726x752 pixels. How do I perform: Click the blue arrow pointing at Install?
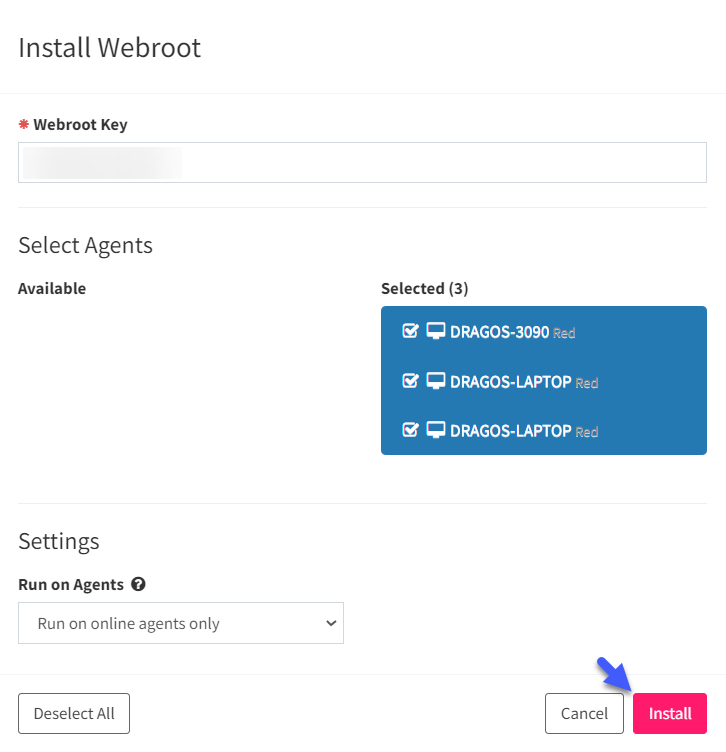point(614,674)
